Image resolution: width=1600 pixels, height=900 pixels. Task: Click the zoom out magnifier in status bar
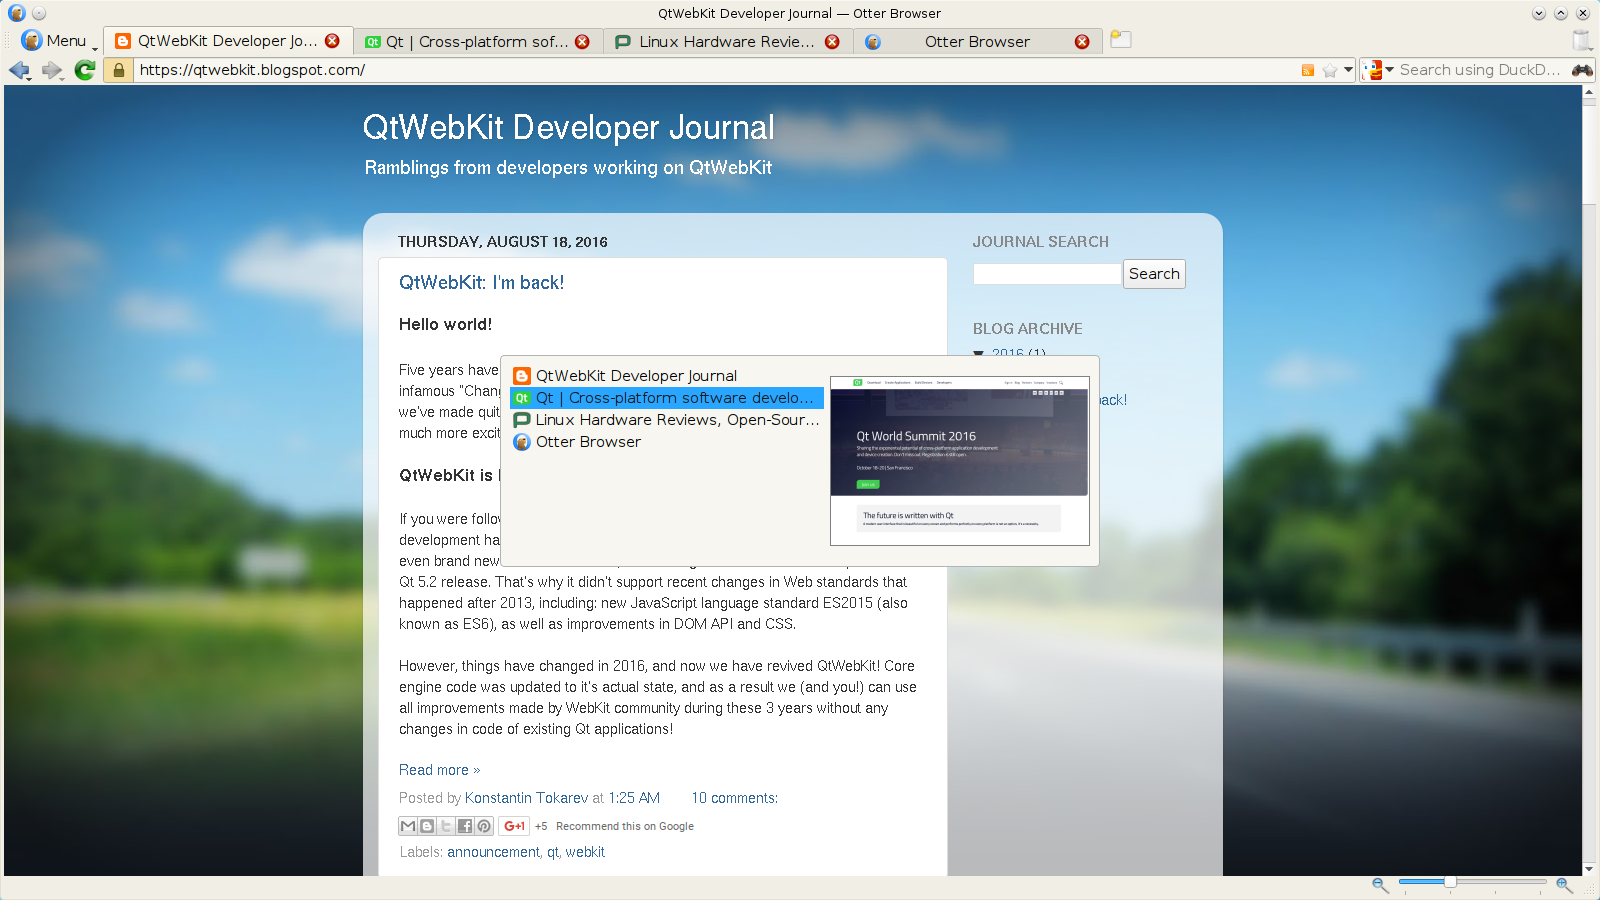[x=1380, y=885]
